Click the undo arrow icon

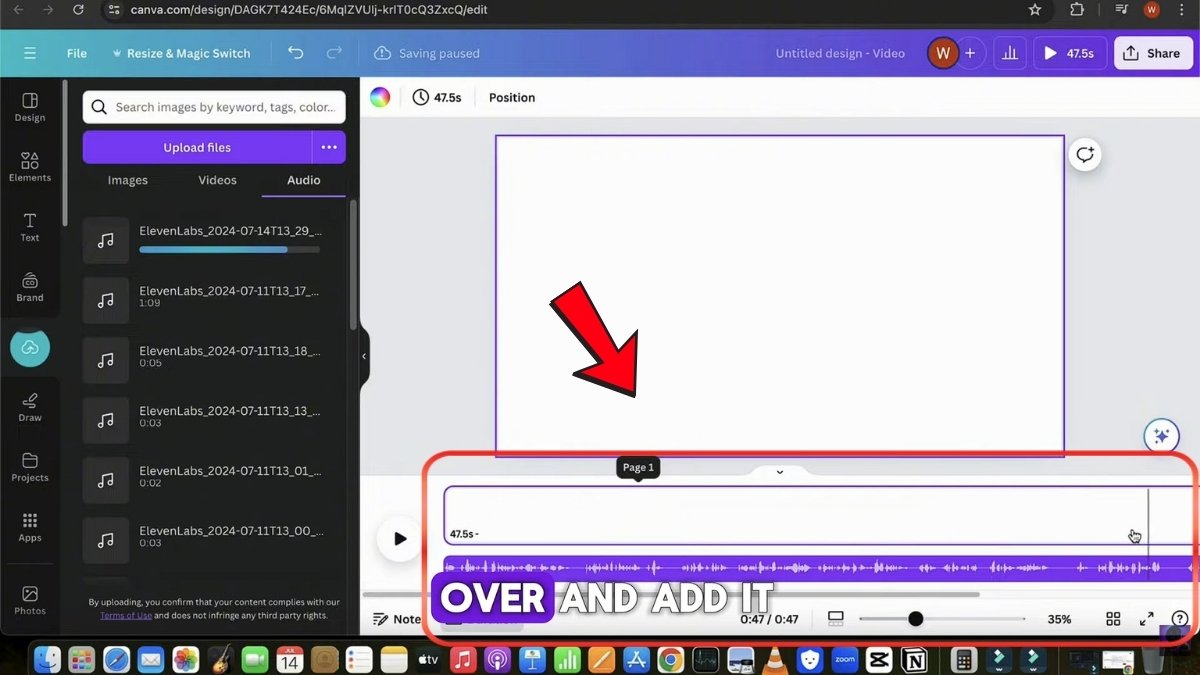click(295, 53)
